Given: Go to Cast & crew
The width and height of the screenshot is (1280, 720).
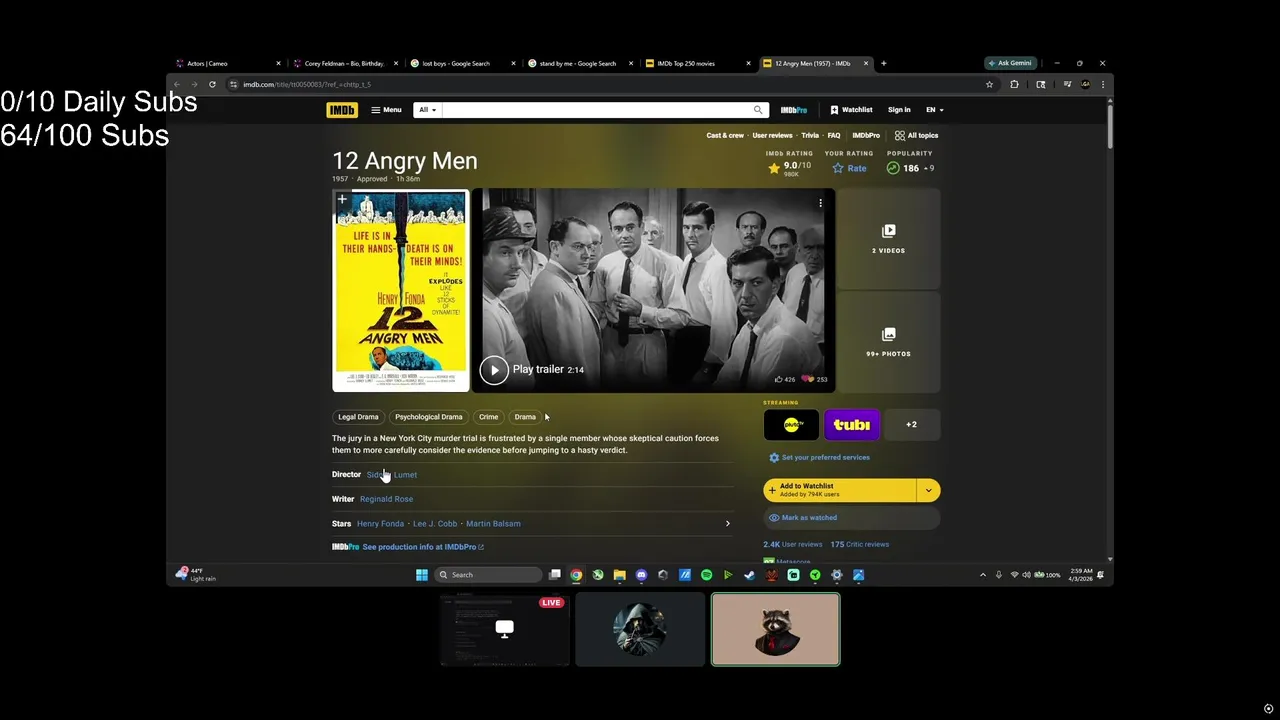Looking at the screenshot, I should [x=725, y=135].
